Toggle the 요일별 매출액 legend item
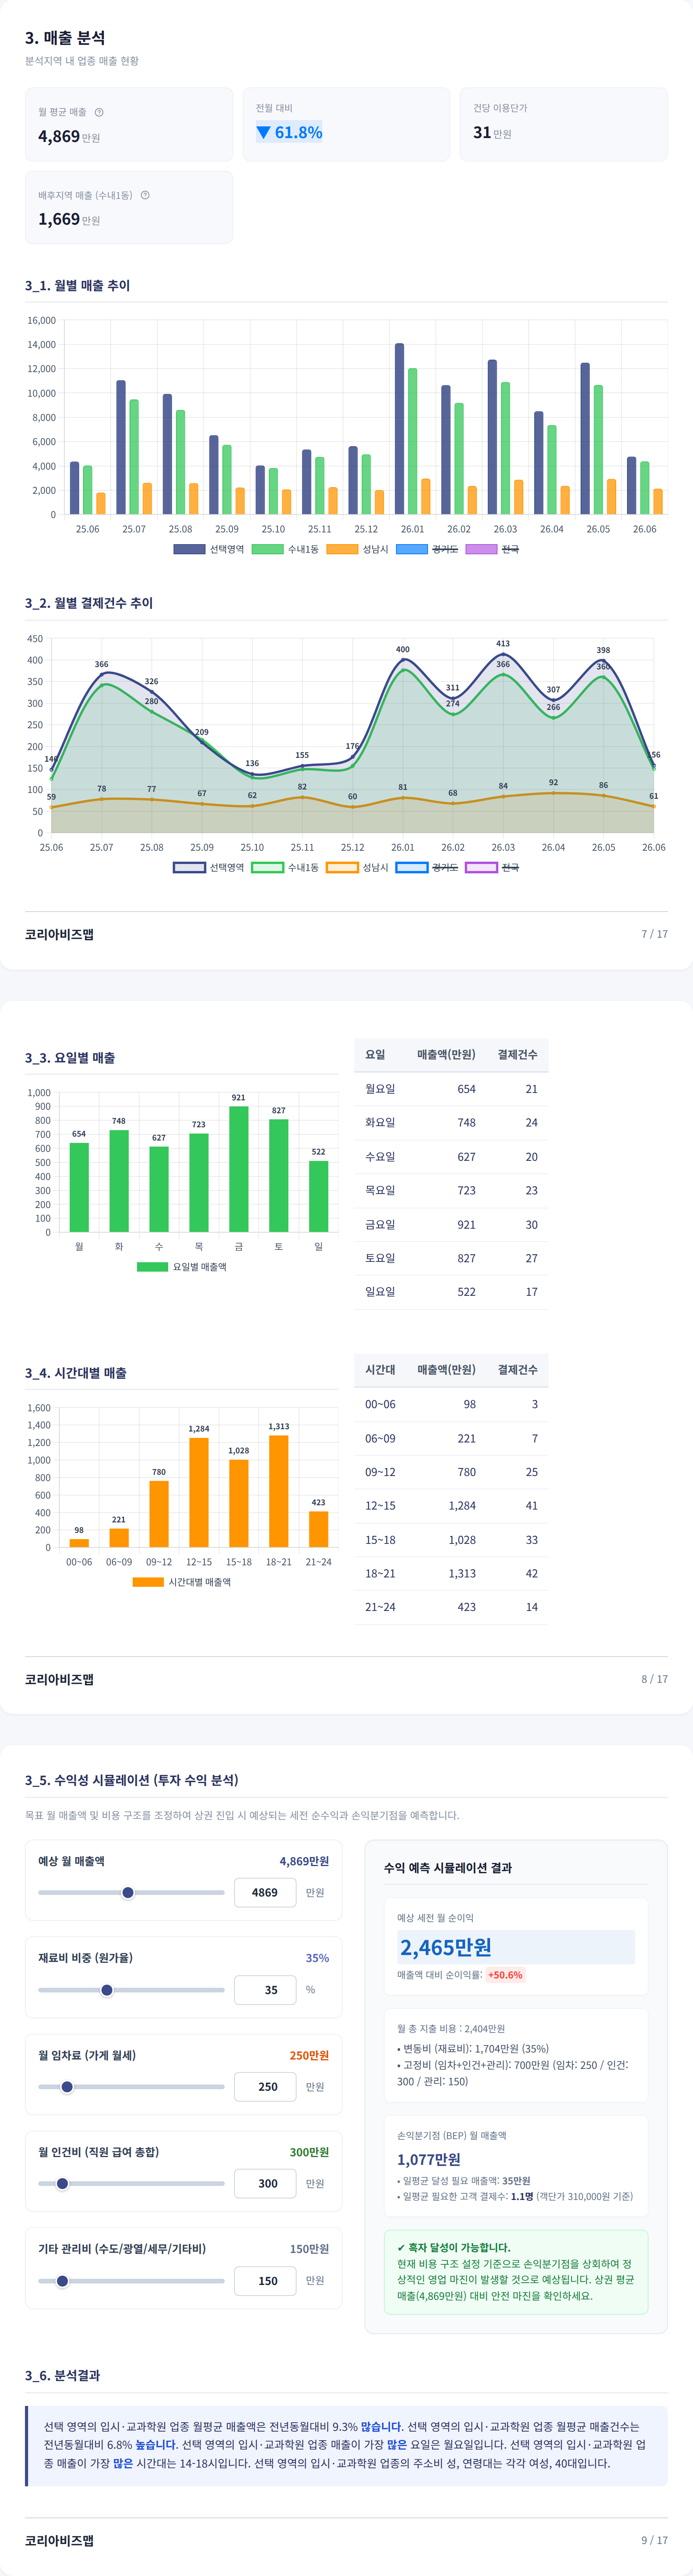This screenshot has width=693, height=2576. coord(182,1266)
